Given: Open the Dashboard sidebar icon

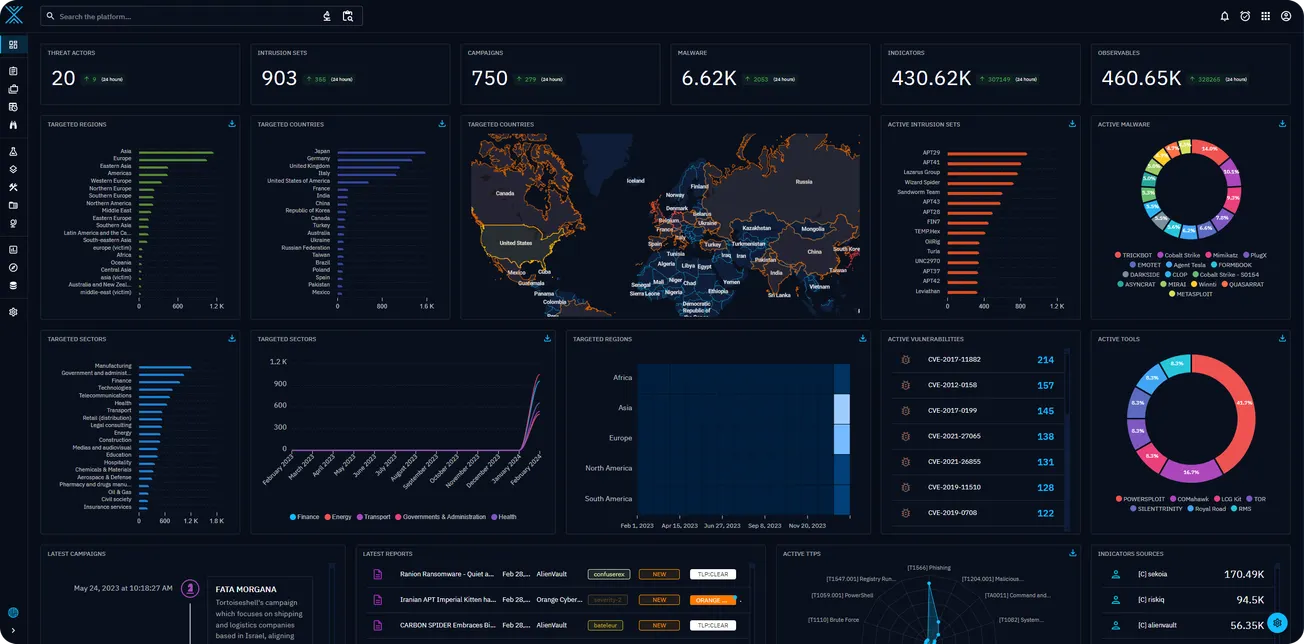Looking at the screenshot, I should (13, 45).
